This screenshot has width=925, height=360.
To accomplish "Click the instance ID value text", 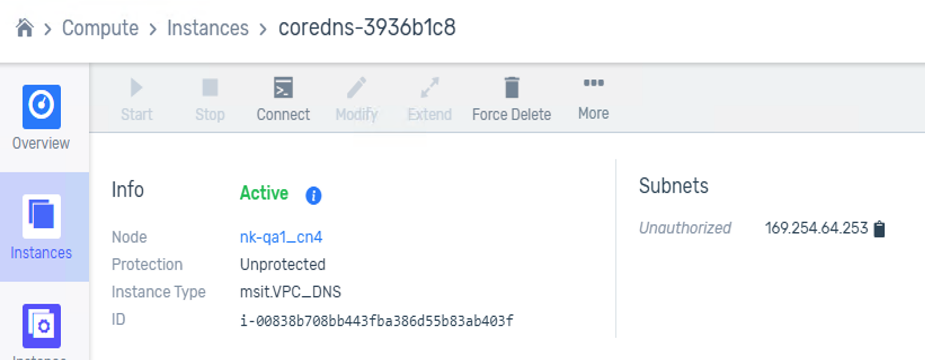I will point(376,322).
